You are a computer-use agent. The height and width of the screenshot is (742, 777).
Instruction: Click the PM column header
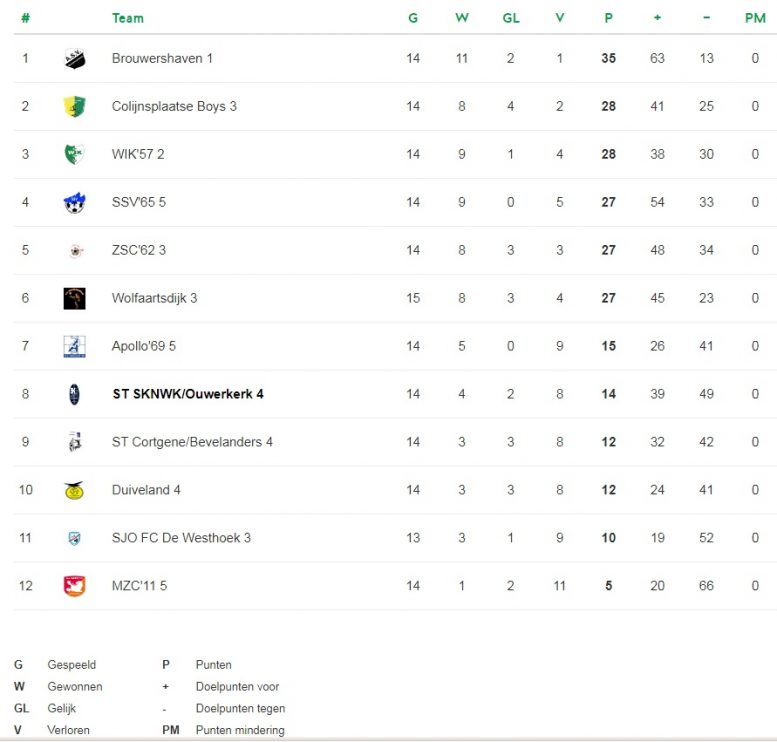[x=755, y=18]
